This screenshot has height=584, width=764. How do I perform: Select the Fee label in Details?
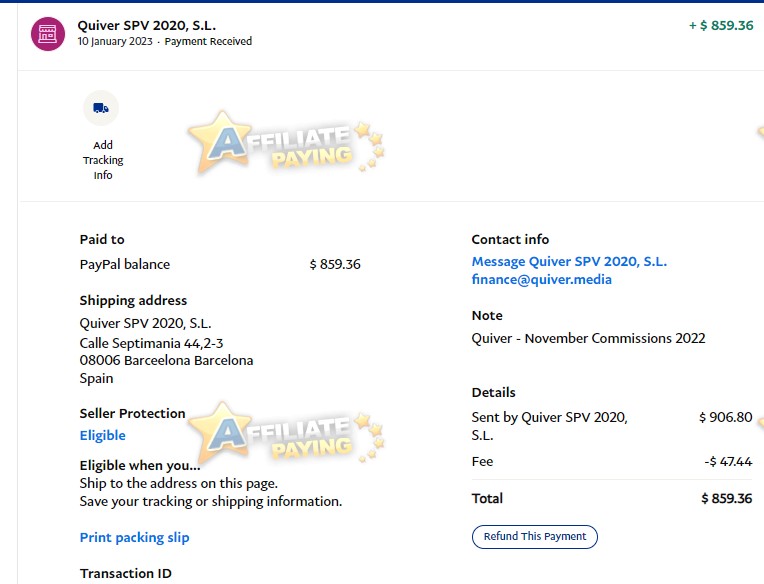(x=482, y=462)
